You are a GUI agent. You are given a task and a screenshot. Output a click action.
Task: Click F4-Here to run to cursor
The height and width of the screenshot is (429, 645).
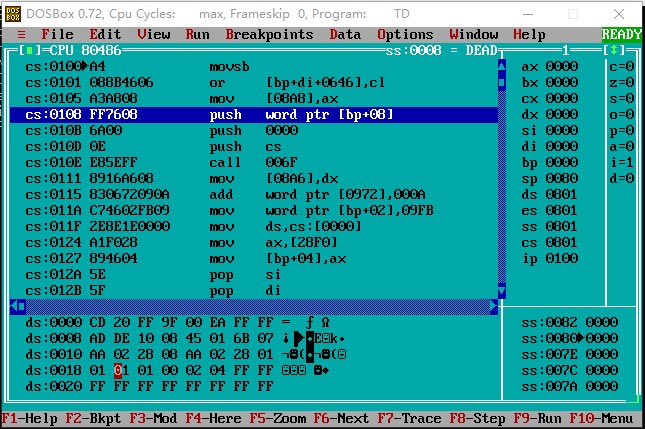[213, 419]
